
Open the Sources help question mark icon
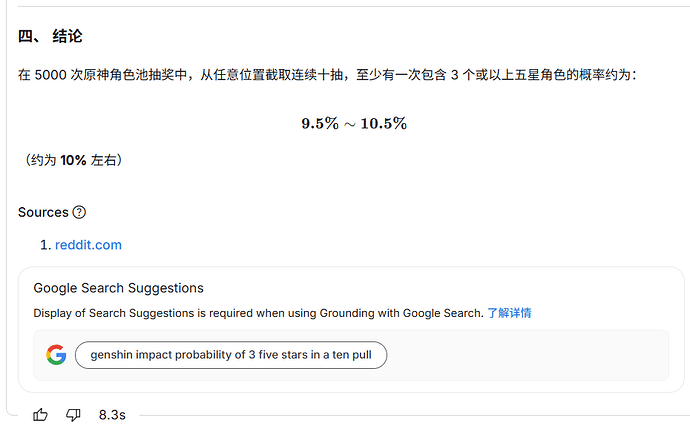tap(79, 212)
